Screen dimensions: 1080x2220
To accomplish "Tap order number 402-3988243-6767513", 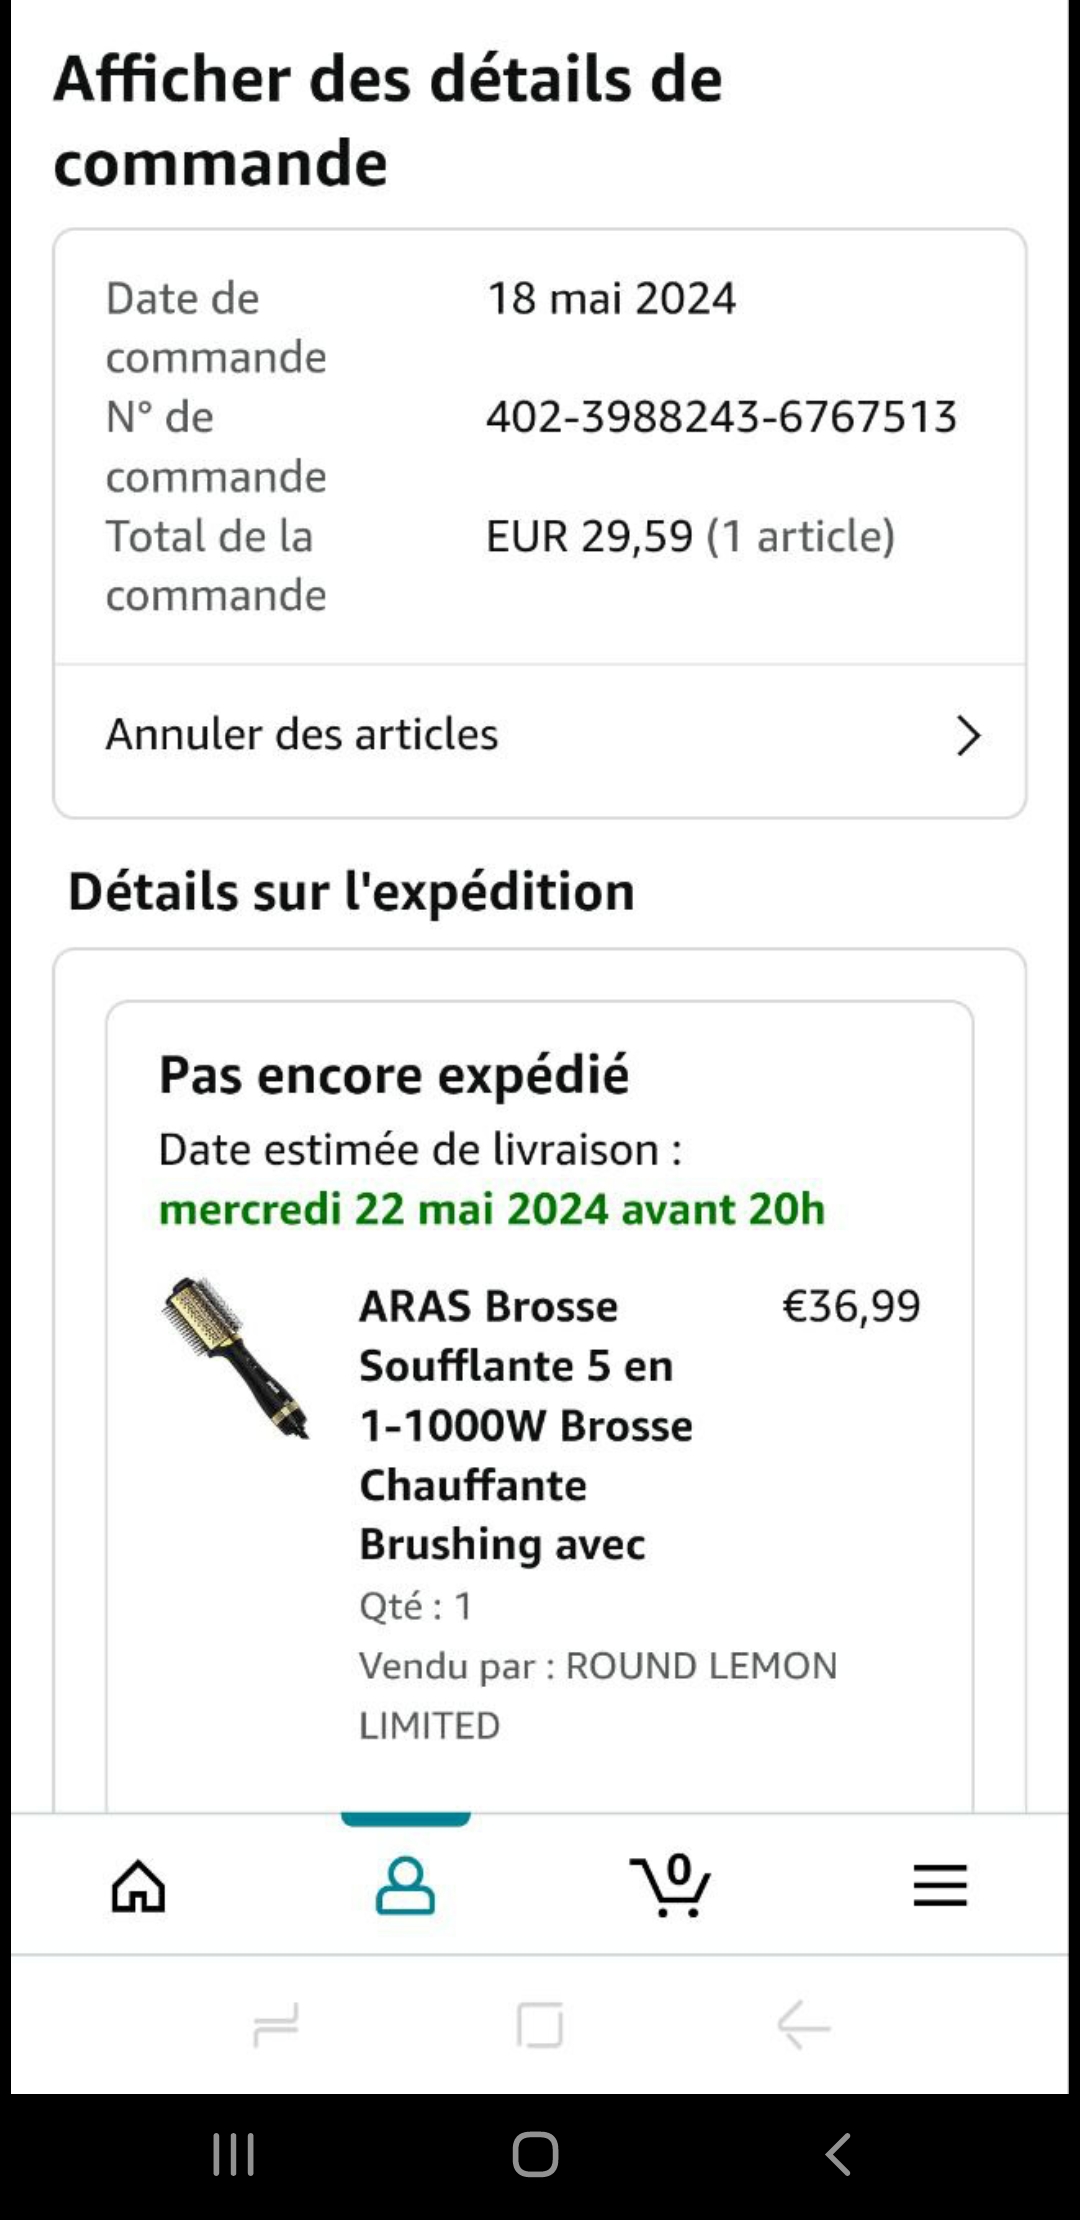I will pos(721,417).
